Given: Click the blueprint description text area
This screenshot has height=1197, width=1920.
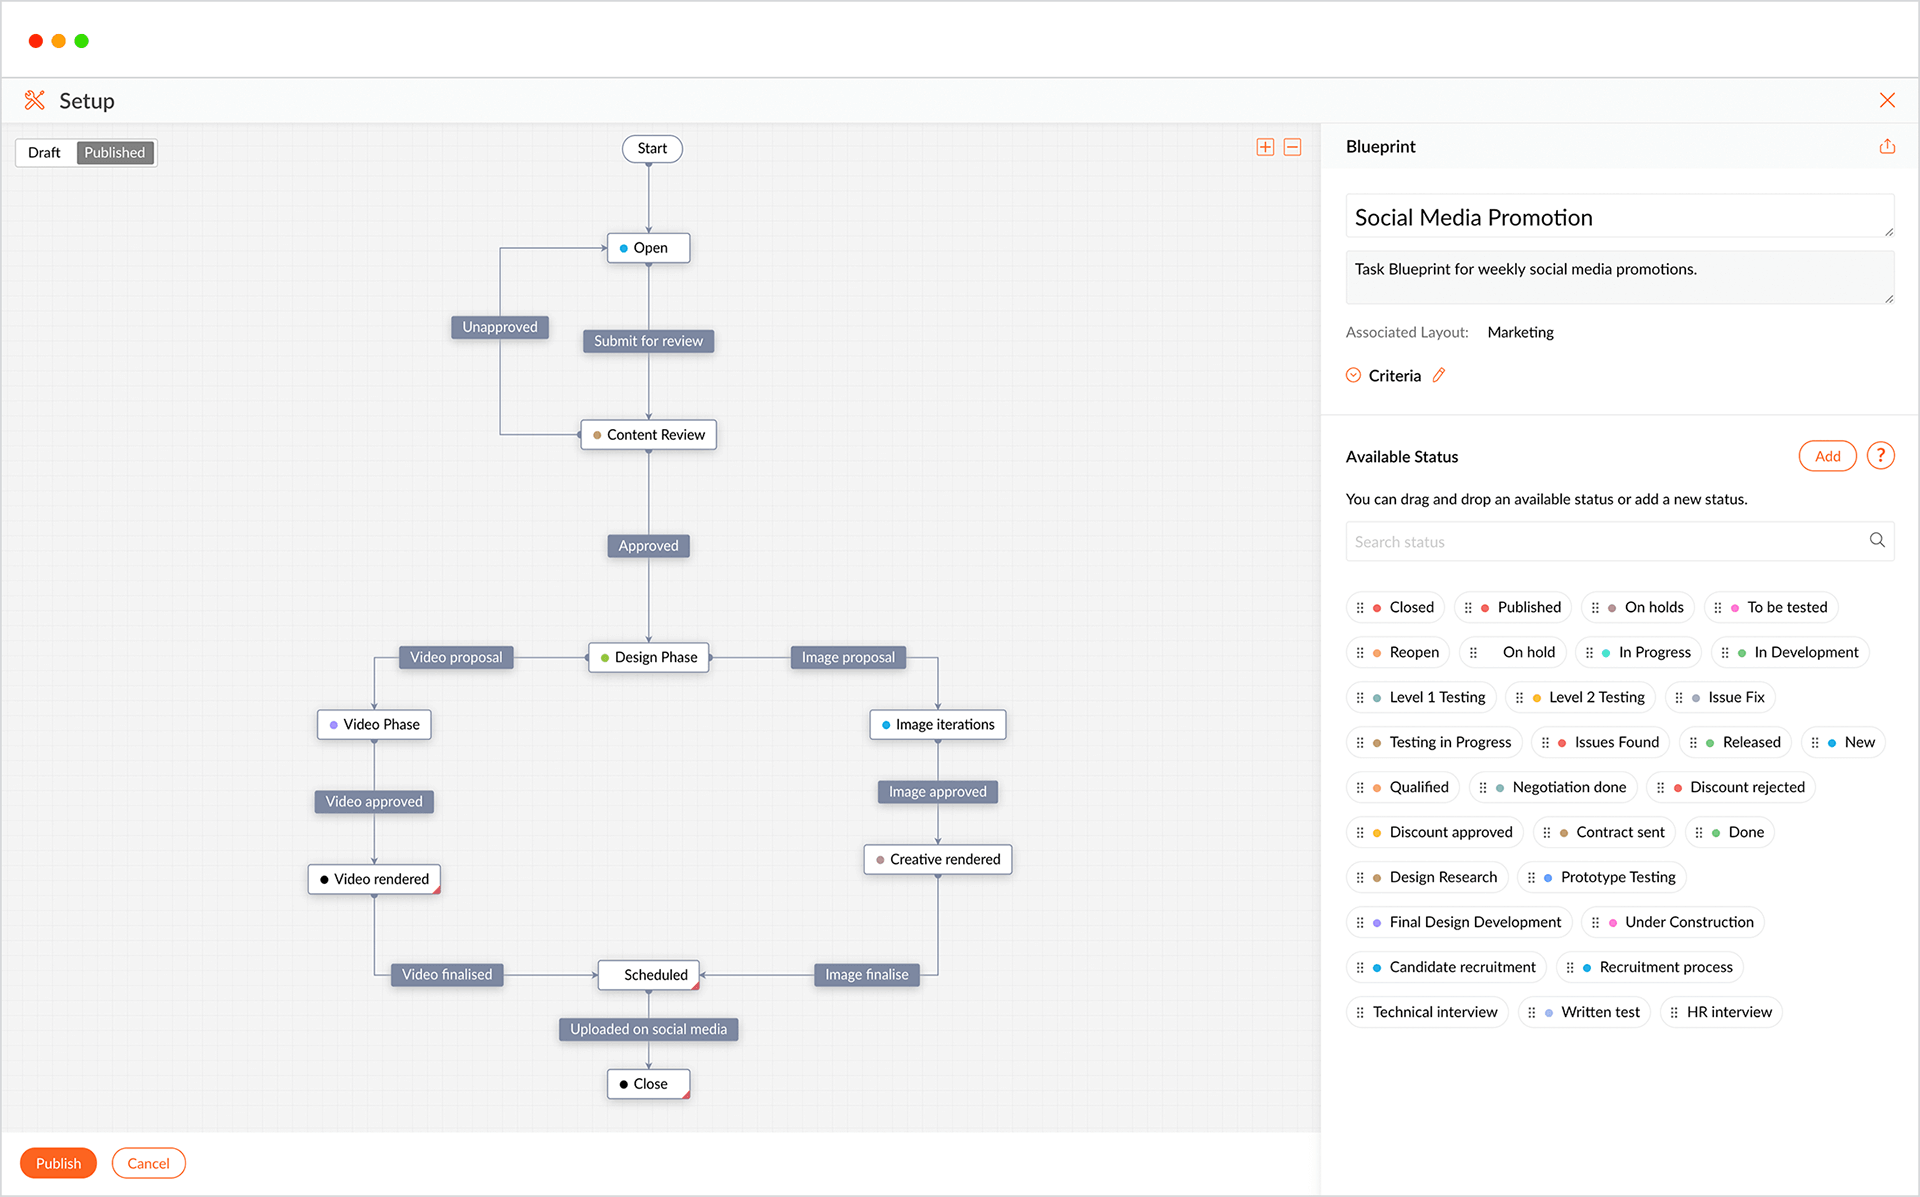Looking at the screenshot, I should (1619, 277).
